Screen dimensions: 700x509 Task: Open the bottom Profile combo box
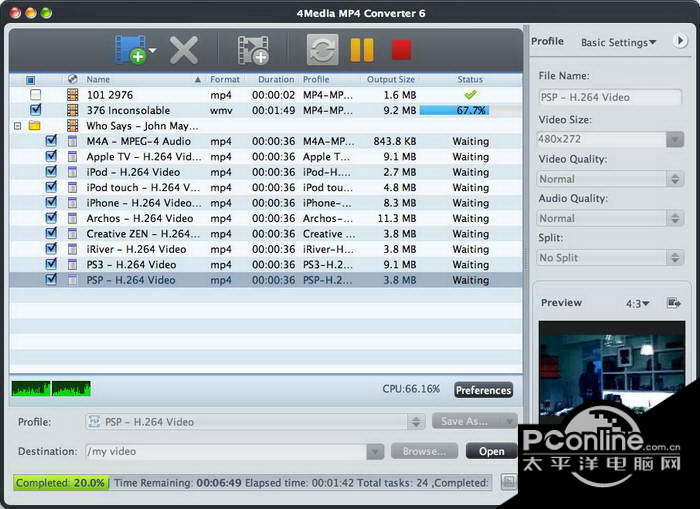[255, 422]
